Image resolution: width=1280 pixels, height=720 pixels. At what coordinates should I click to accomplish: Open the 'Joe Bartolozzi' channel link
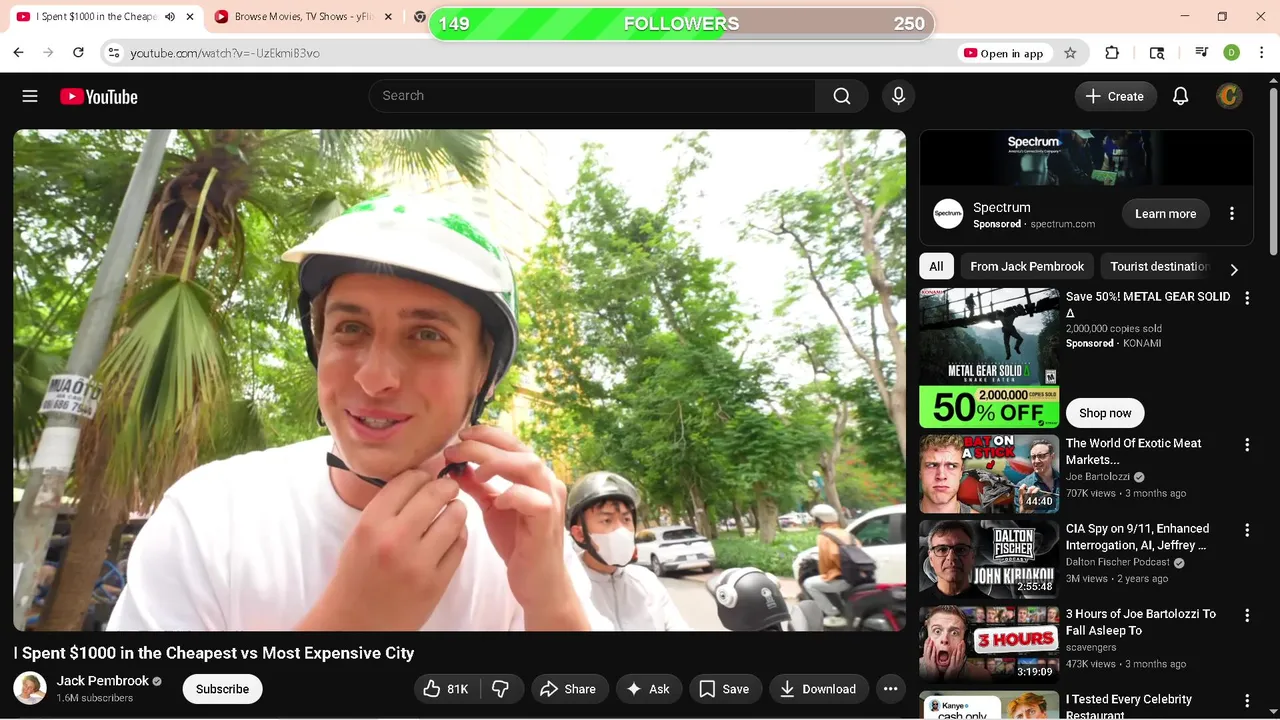click(x=1098, y=477)
